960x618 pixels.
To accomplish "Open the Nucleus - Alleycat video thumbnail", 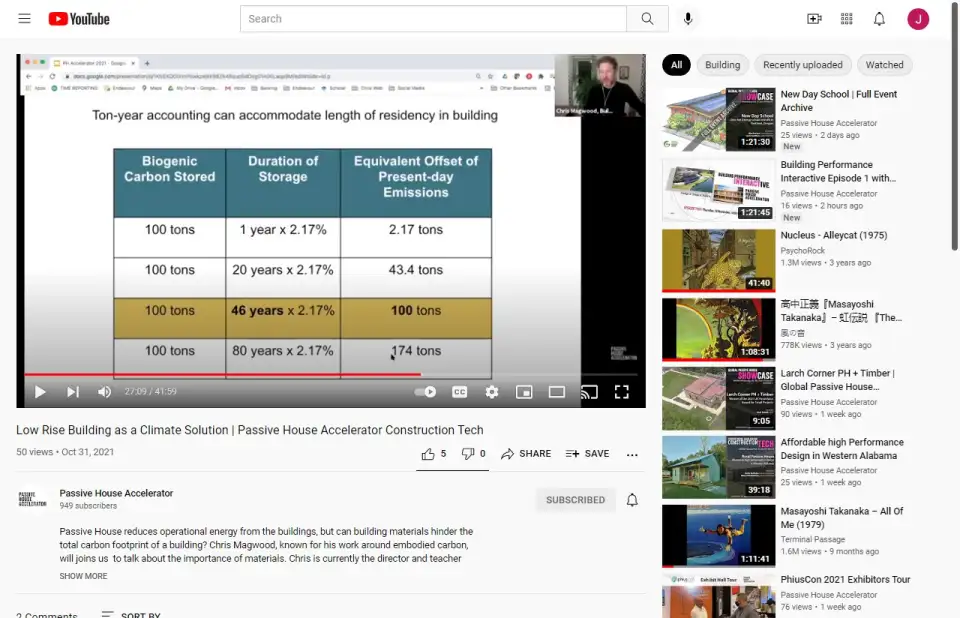I will tap(718, 260).
